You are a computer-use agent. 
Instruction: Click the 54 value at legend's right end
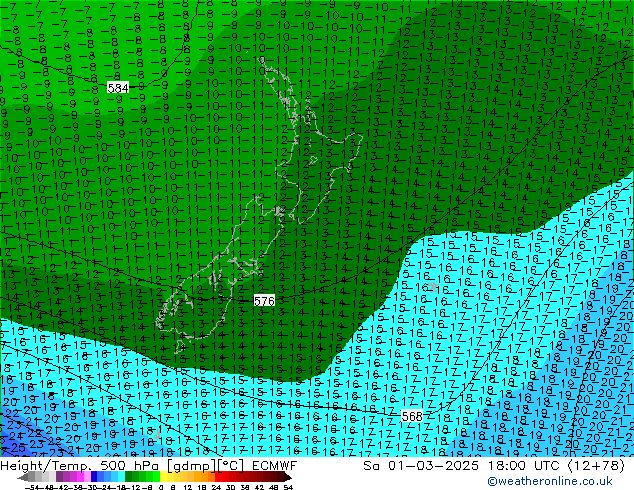[288, 487]
